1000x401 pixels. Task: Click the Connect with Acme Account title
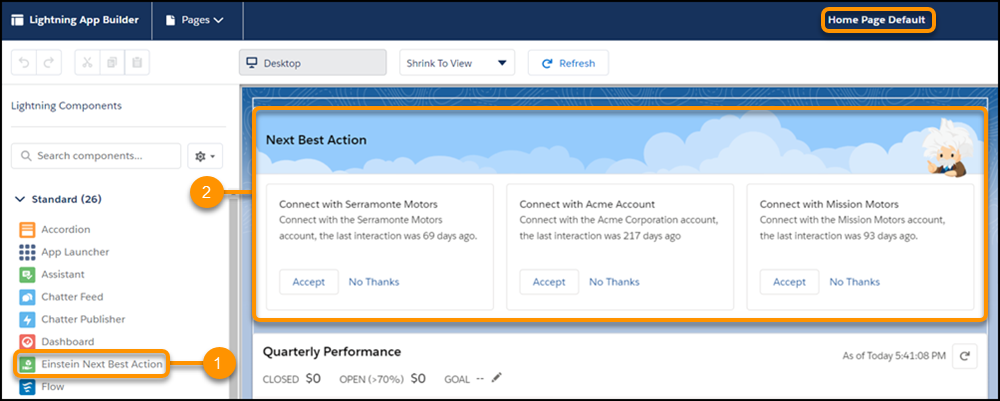click(x=587, y=205)
